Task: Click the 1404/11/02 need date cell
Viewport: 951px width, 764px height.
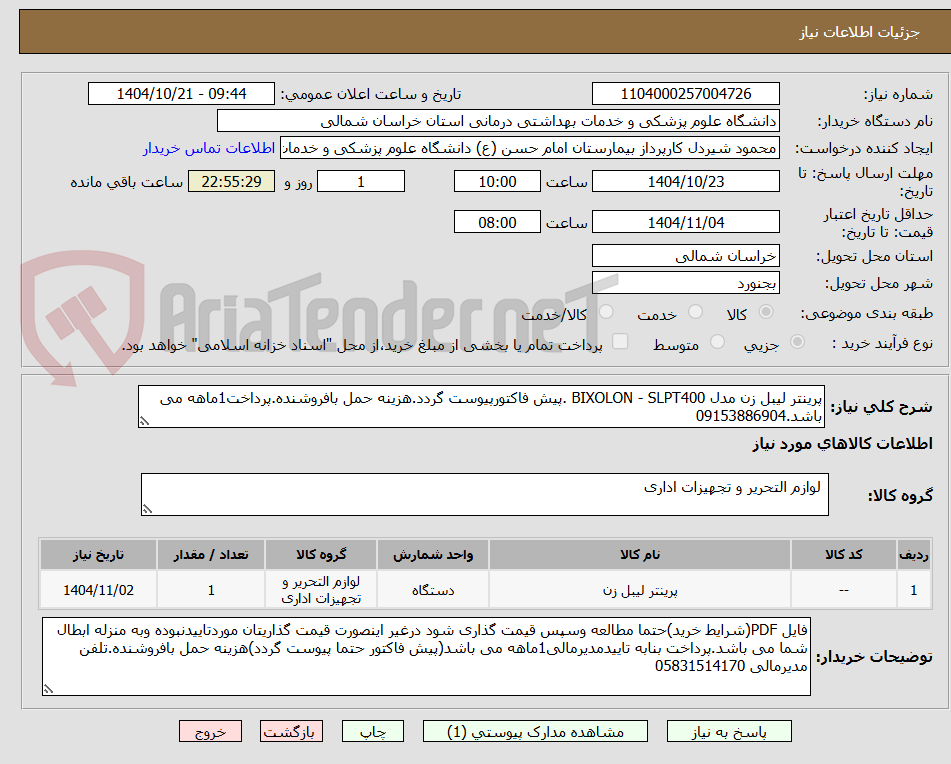Action: (x=98, y=590)
